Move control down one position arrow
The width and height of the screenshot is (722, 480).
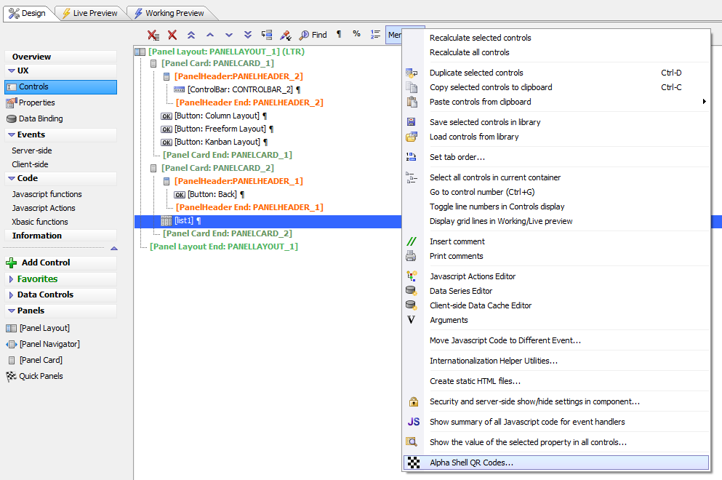(229, 35)
